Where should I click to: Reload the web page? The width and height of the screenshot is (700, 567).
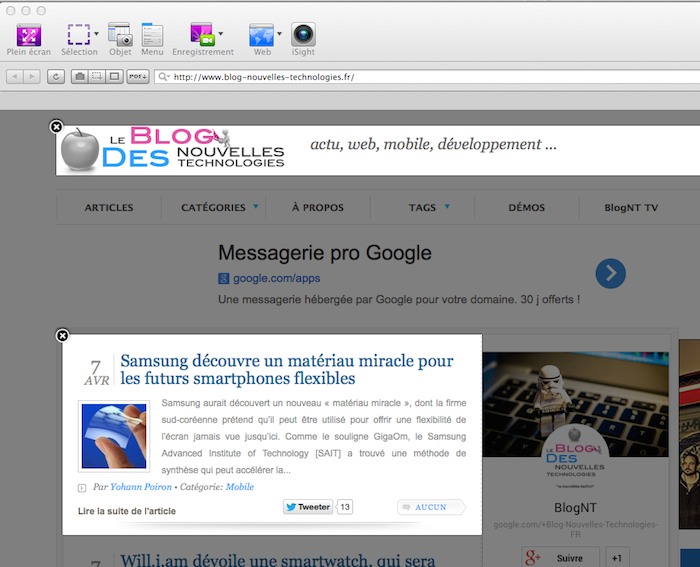[56, 76]
